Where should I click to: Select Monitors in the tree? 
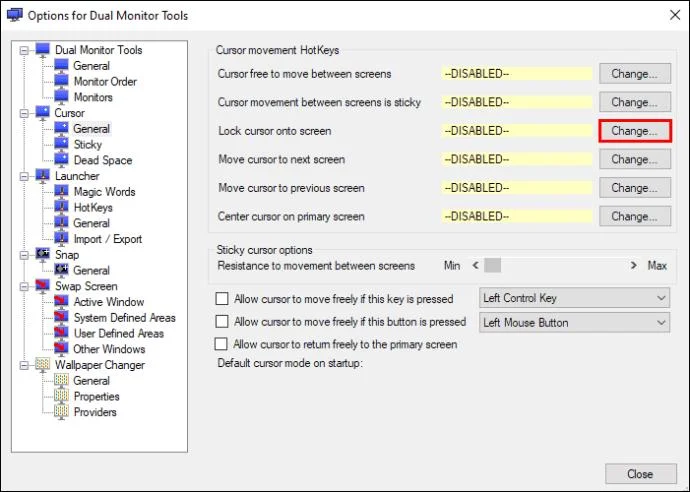93,97
